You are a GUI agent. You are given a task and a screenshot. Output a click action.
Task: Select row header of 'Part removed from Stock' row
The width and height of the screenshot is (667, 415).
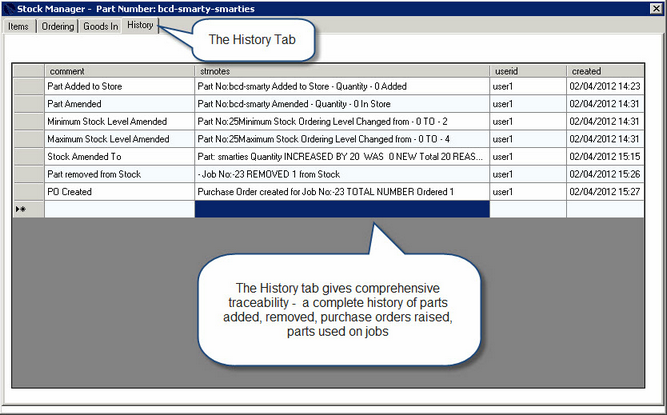tap(29, 174)
